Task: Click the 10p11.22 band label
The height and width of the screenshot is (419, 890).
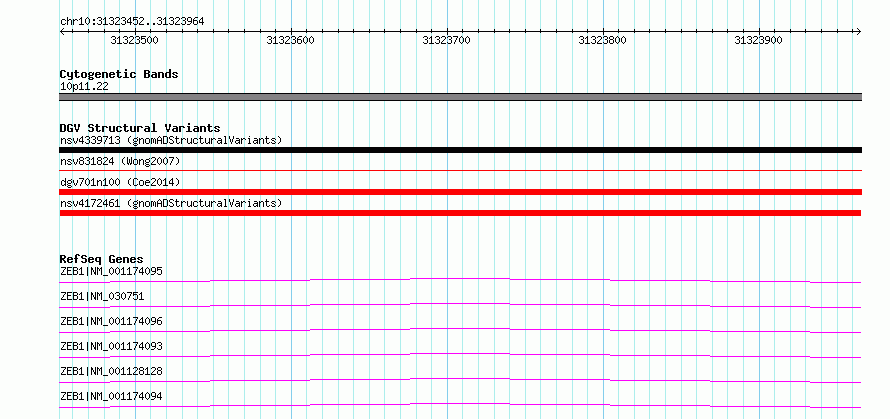Action: [x=84, y=87]
